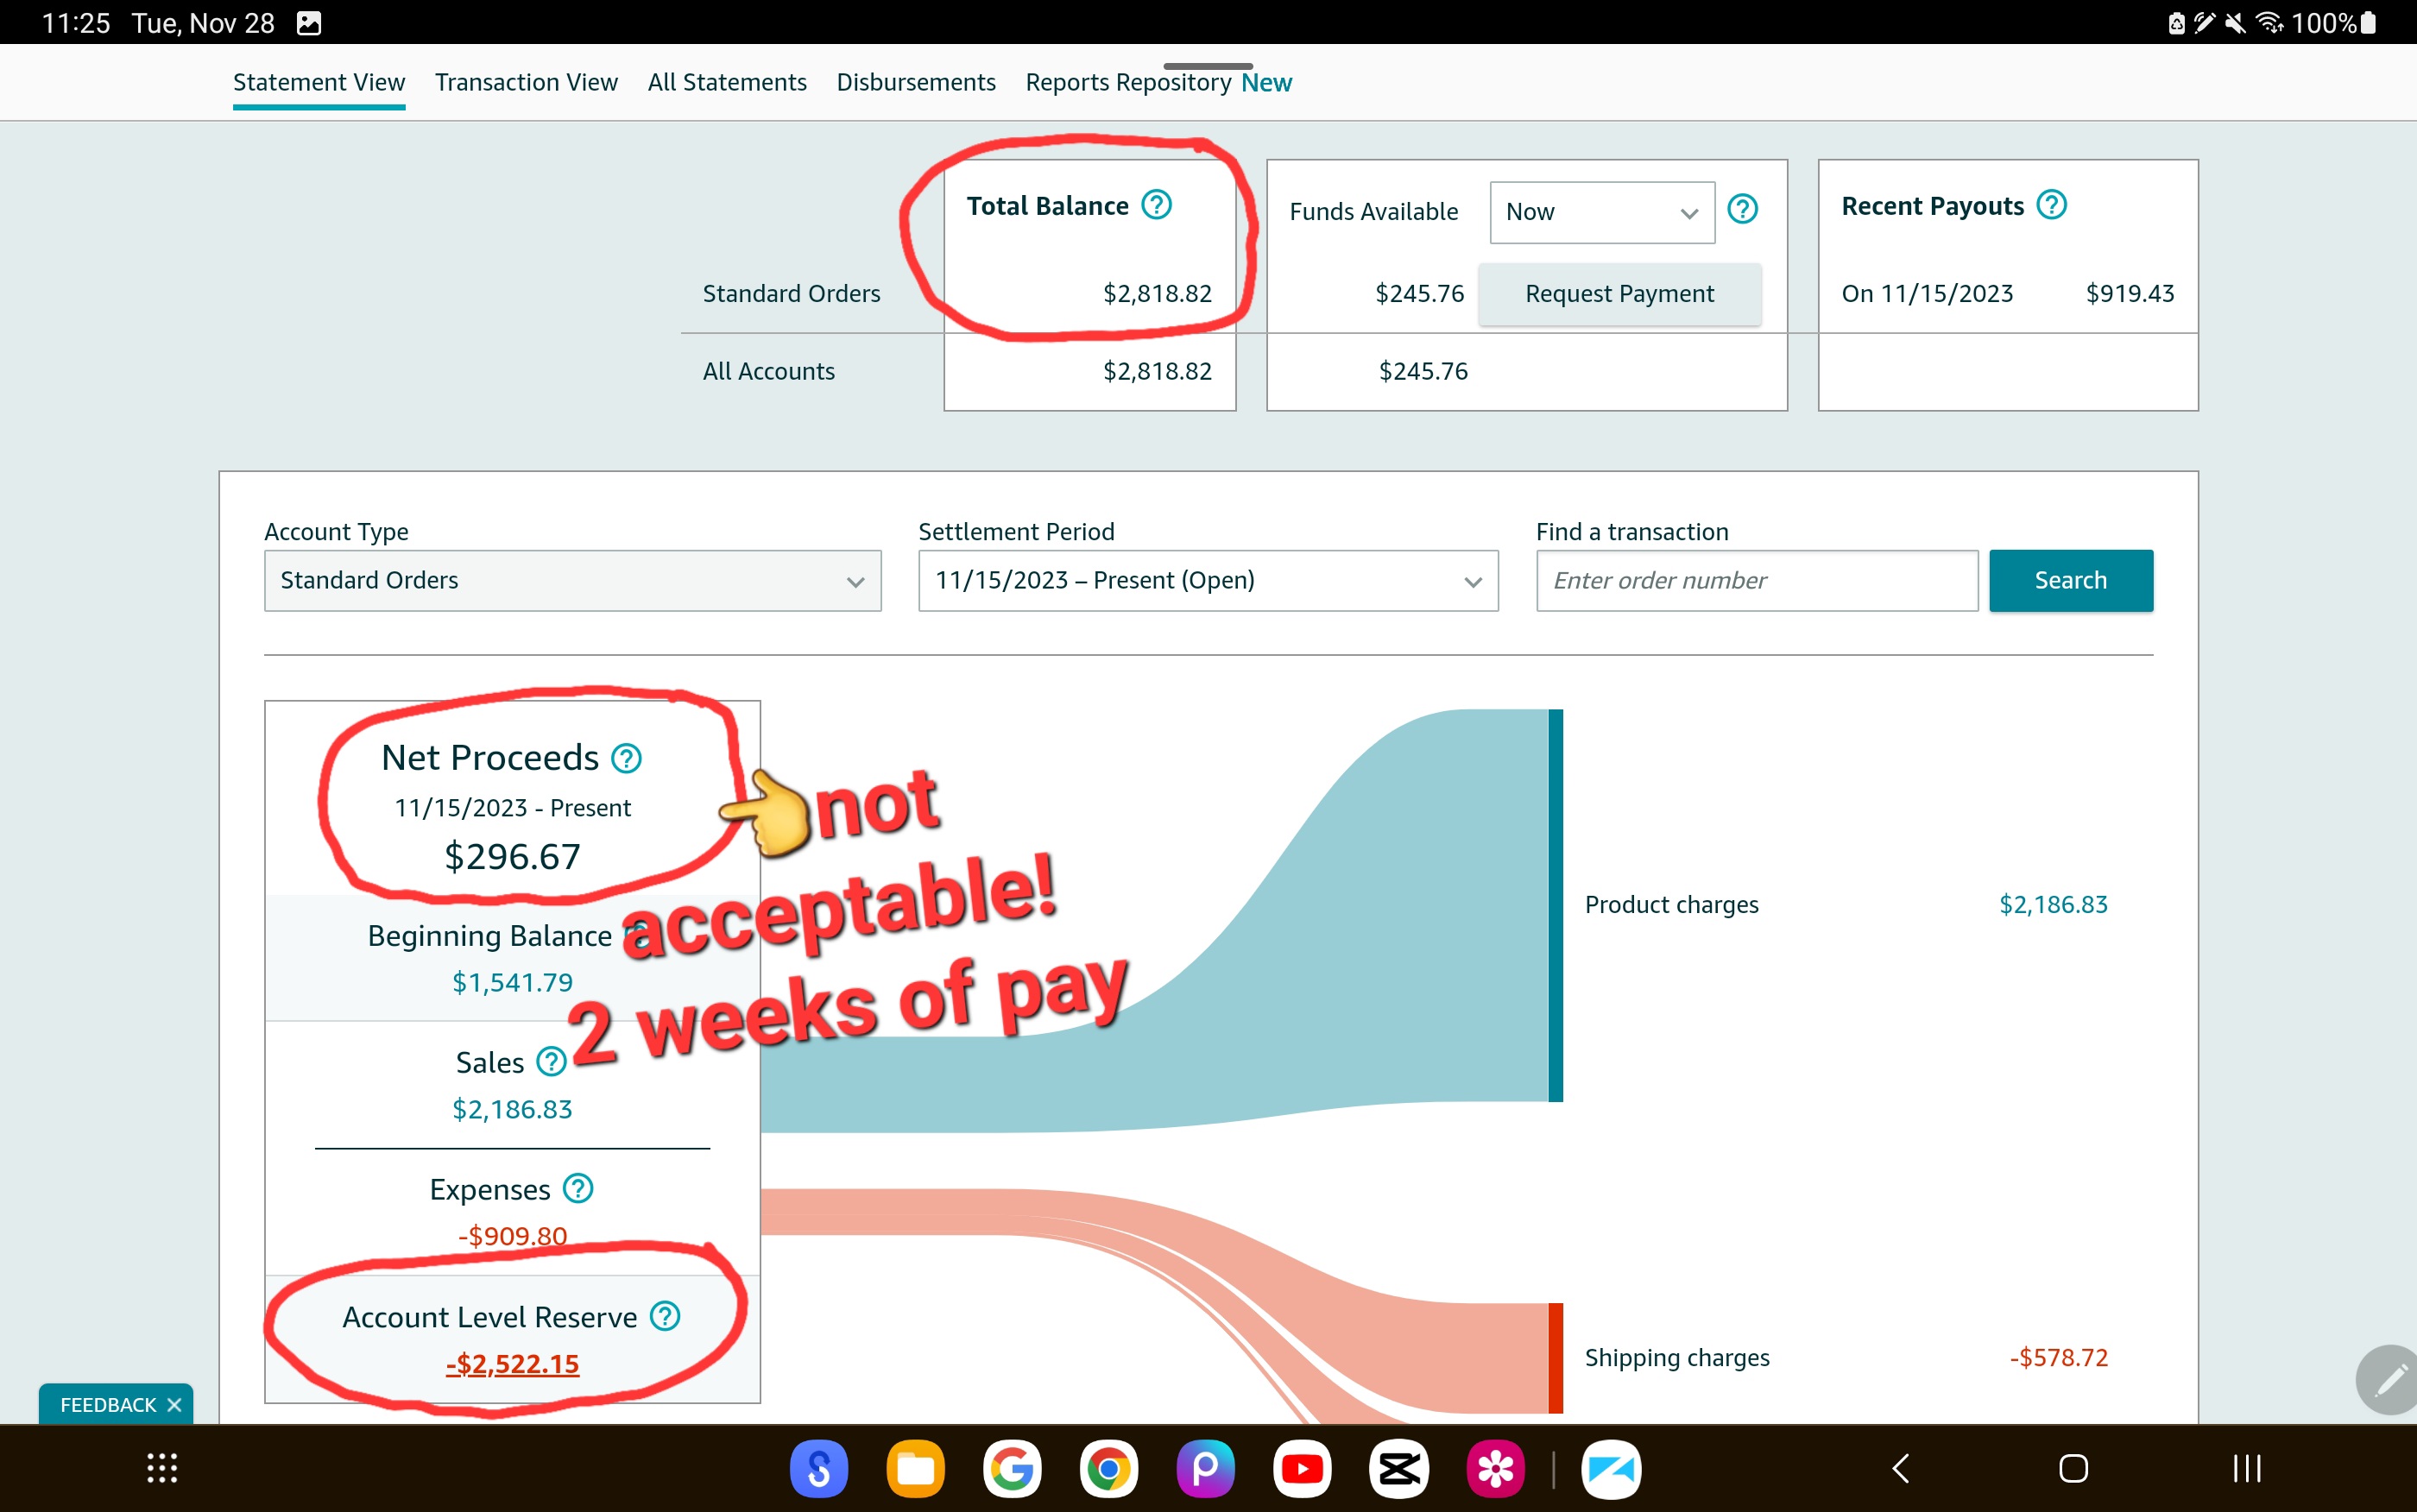Viewport: 2417px width, 1512px height.
Task: Expand the Account Type Standard Orders dropdown
Action: click(x=572, y=580)
